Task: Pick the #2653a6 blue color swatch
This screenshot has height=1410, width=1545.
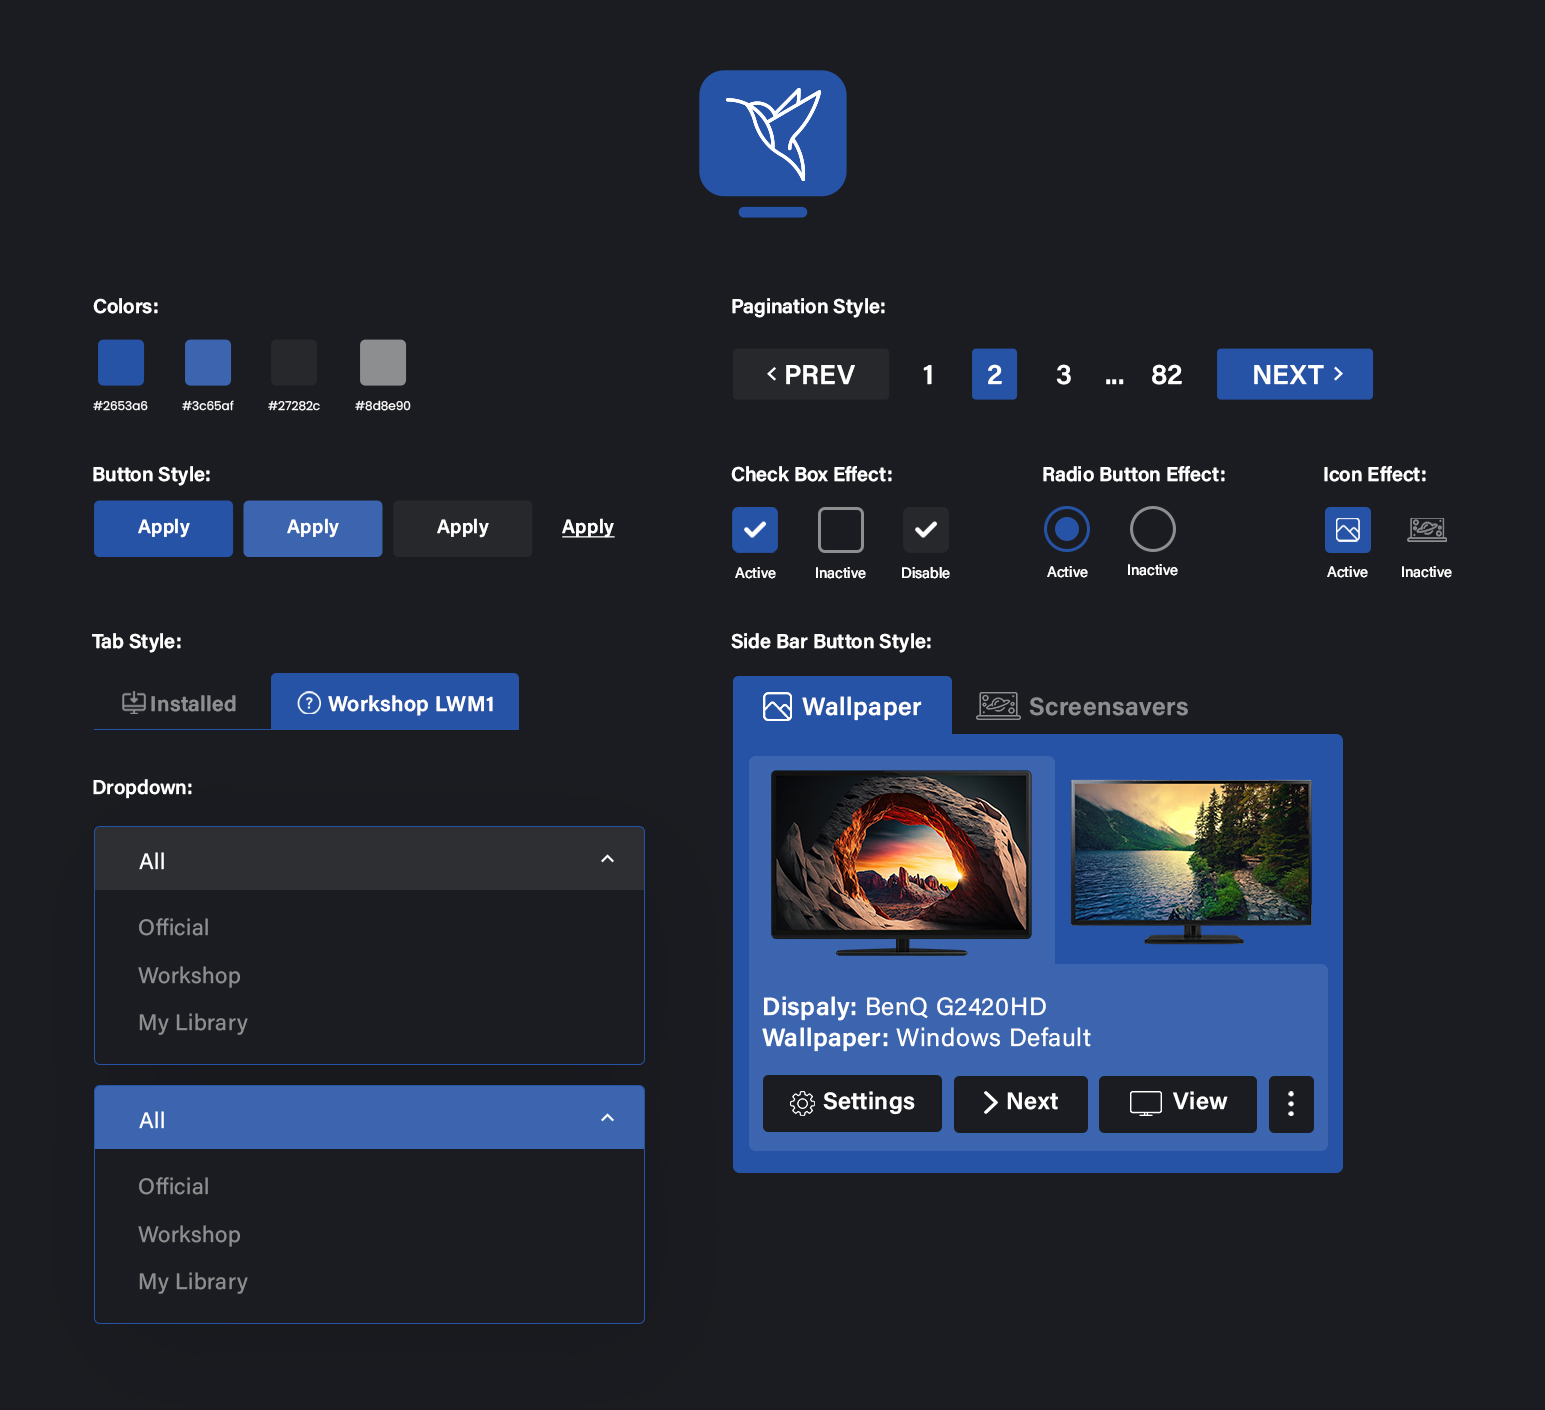Action: 121,362
